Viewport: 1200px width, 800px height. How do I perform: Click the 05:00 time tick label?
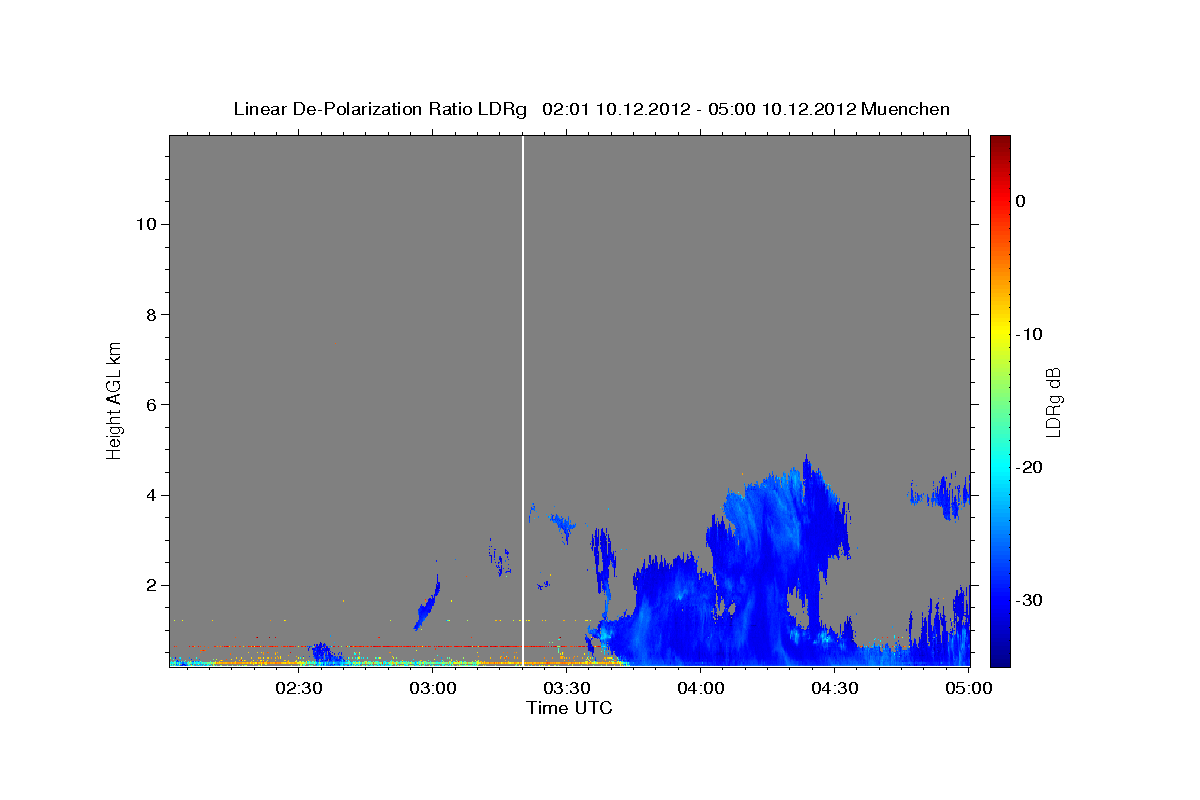[x=969, y=688]
